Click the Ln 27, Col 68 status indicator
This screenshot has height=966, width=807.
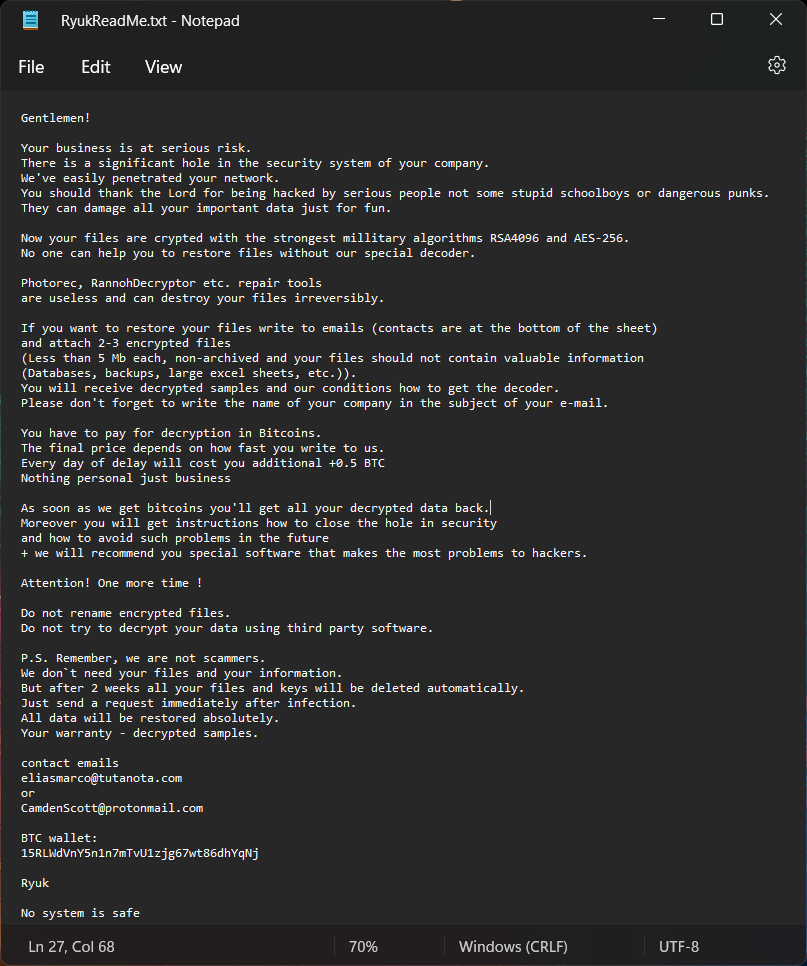point(71,946)
